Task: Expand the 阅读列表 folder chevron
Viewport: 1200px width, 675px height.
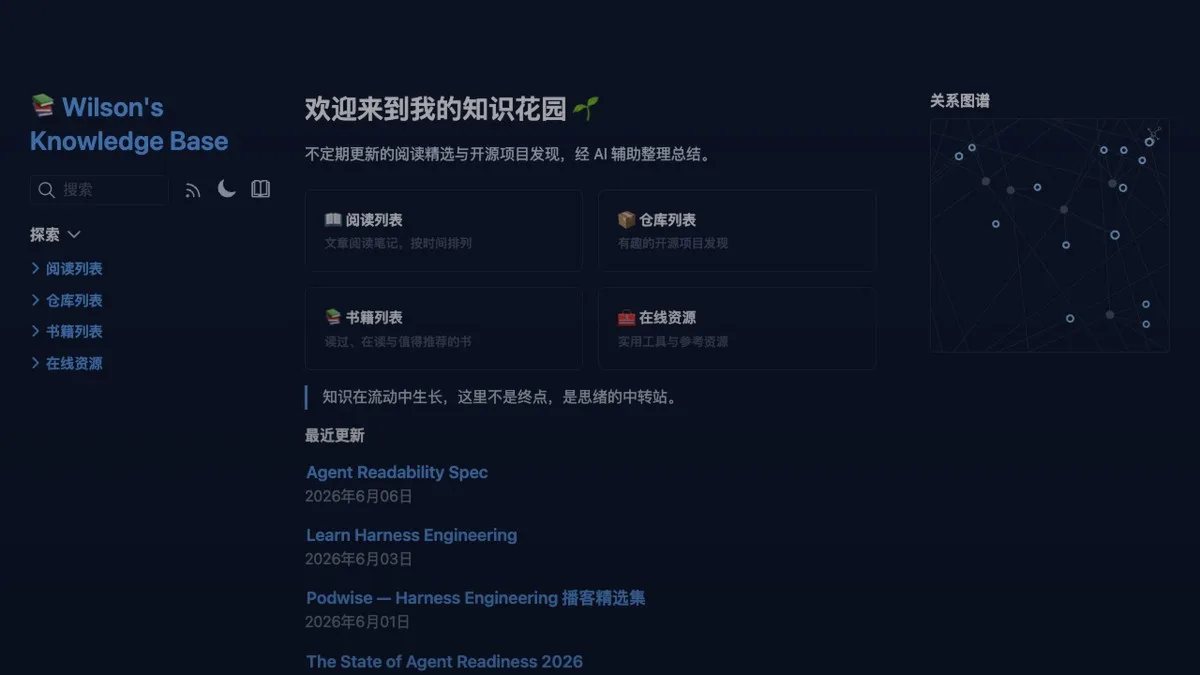Action: (x=36, y=268)
